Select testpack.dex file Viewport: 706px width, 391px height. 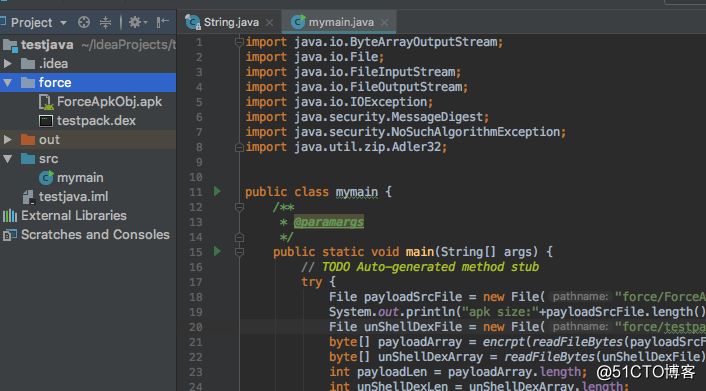pos(96,121)
